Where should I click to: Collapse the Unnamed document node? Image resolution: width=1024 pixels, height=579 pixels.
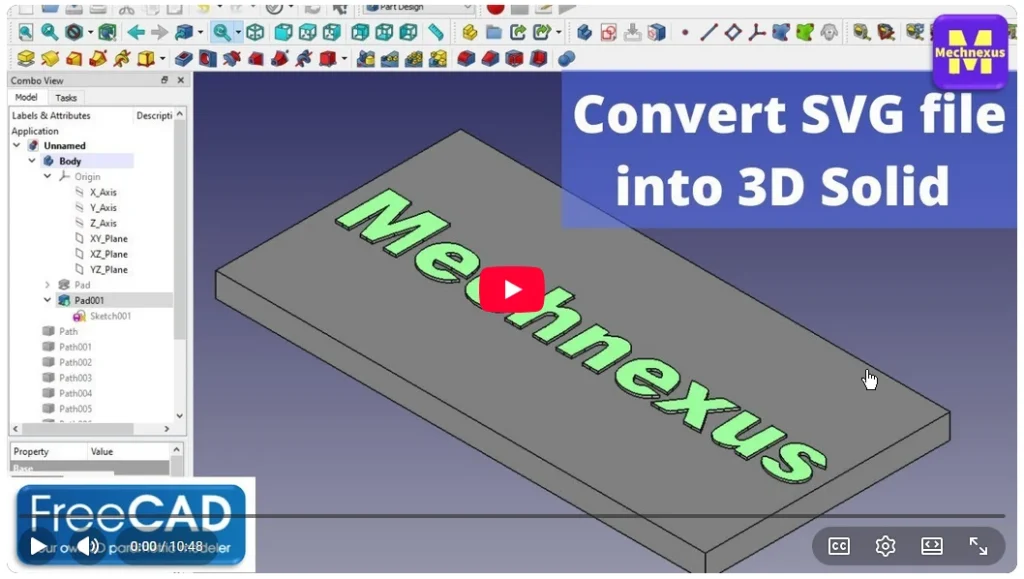tap(16, 146)
